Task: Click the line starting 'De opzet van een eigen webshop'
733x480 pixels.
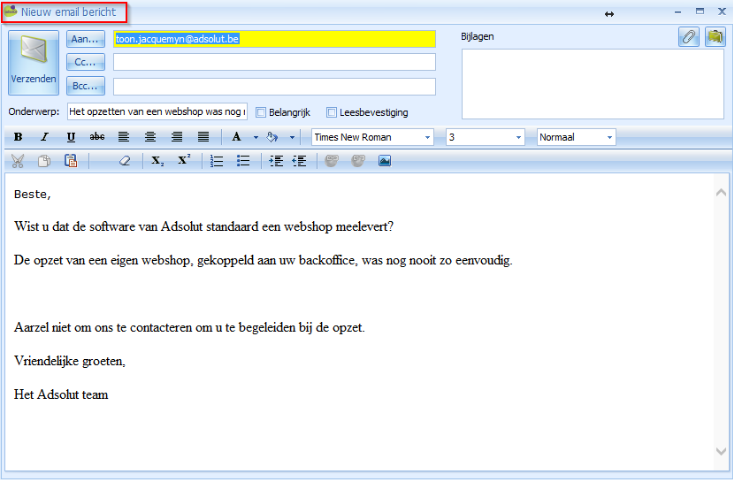Action: pyautogui.click(x=263, y=260)
